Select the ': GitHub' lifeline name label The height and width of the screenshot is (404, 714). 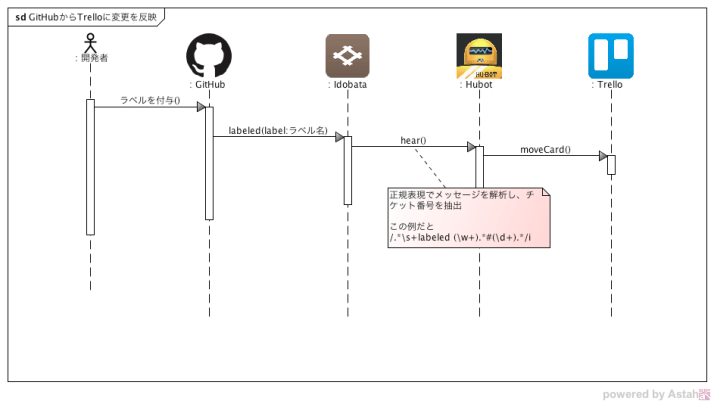click(207, 86)
